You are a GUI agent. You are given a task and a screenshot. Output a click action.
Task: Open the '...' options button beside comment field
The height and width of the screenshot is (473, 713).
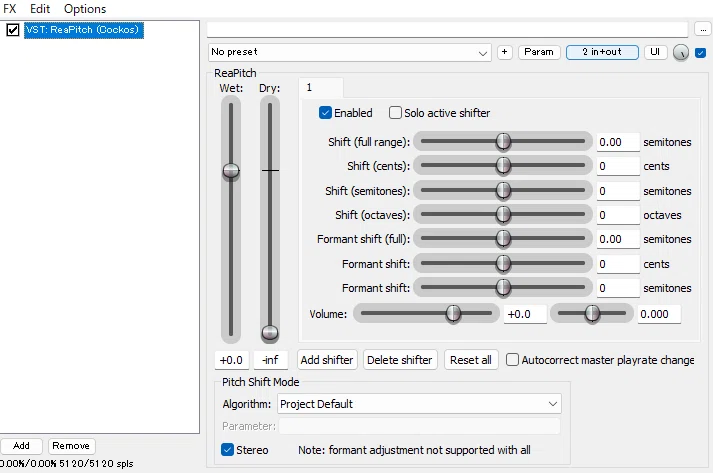[703, 30]
